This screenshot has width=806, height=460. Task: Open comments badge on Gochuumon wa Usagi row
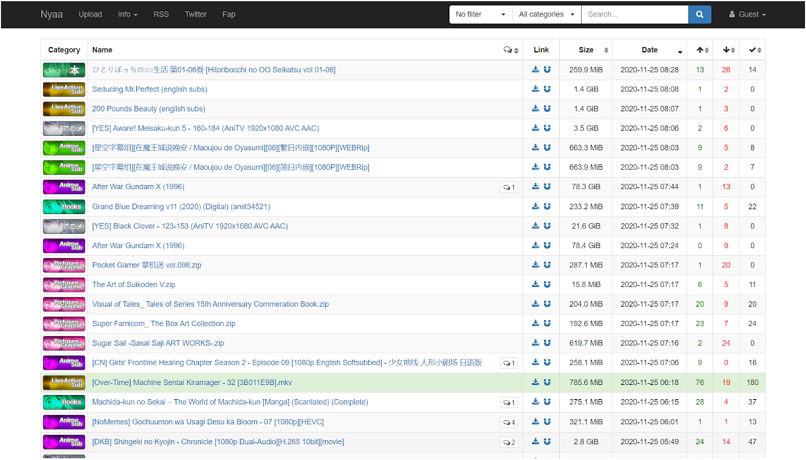coord(509,422)
